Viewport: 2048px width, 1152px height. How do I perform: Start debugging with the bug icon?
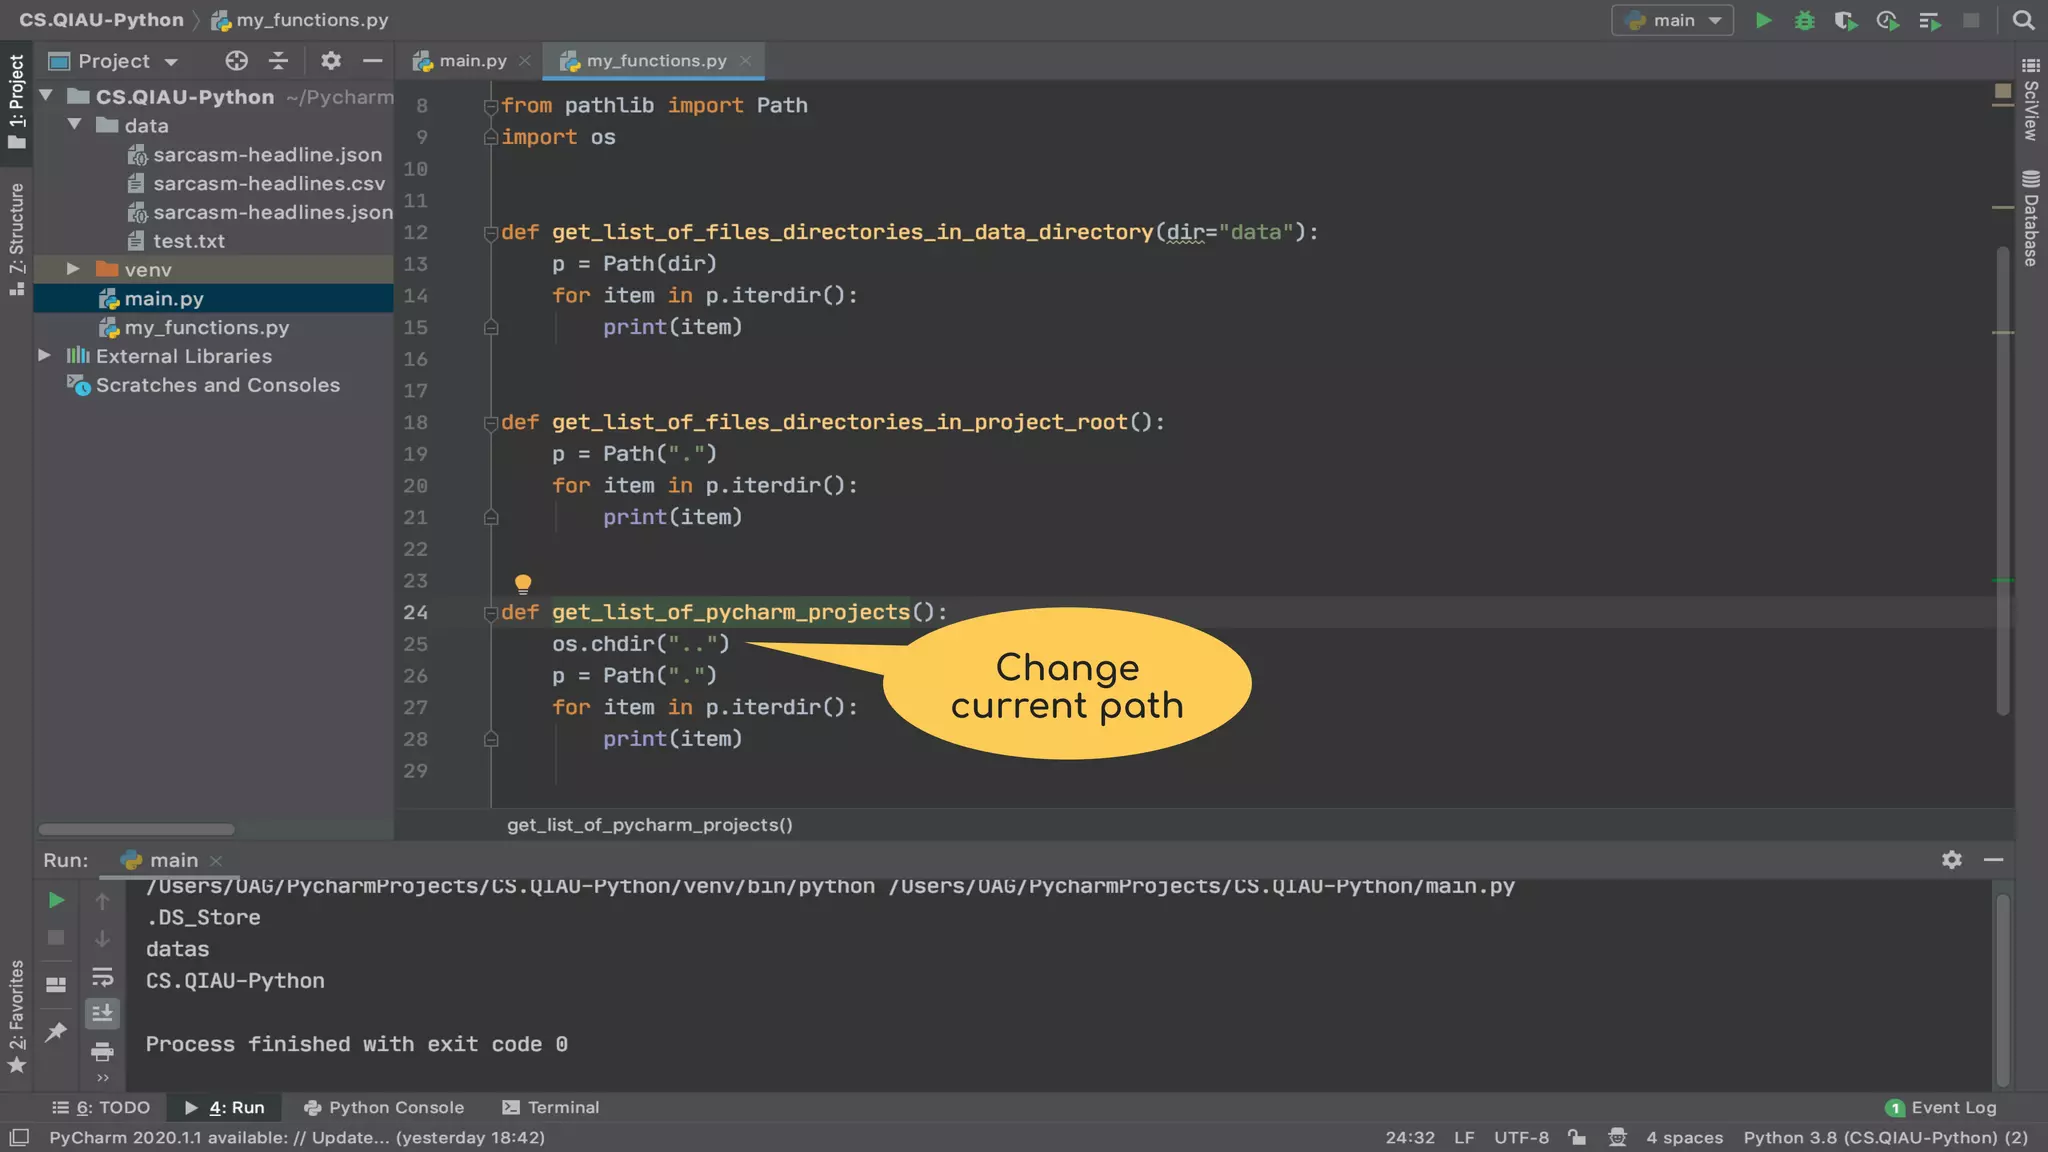(1805, 20)
